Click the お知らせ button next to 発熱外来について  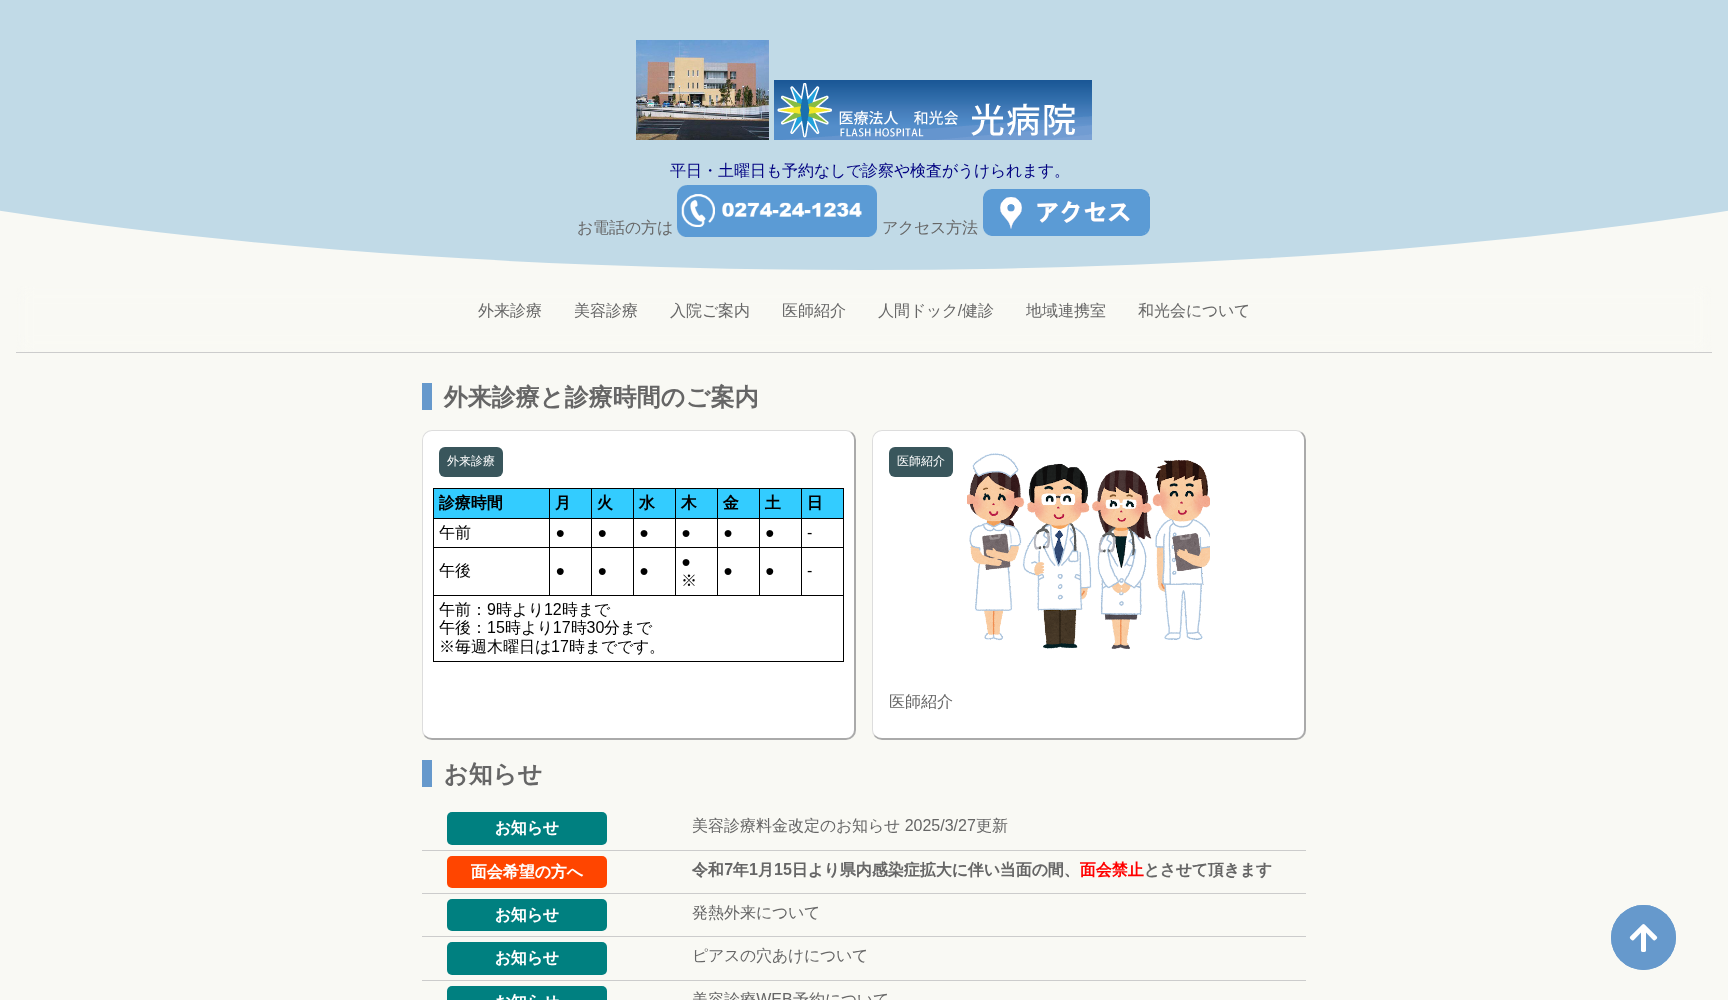pyautogui.click(x=526, y=914)
